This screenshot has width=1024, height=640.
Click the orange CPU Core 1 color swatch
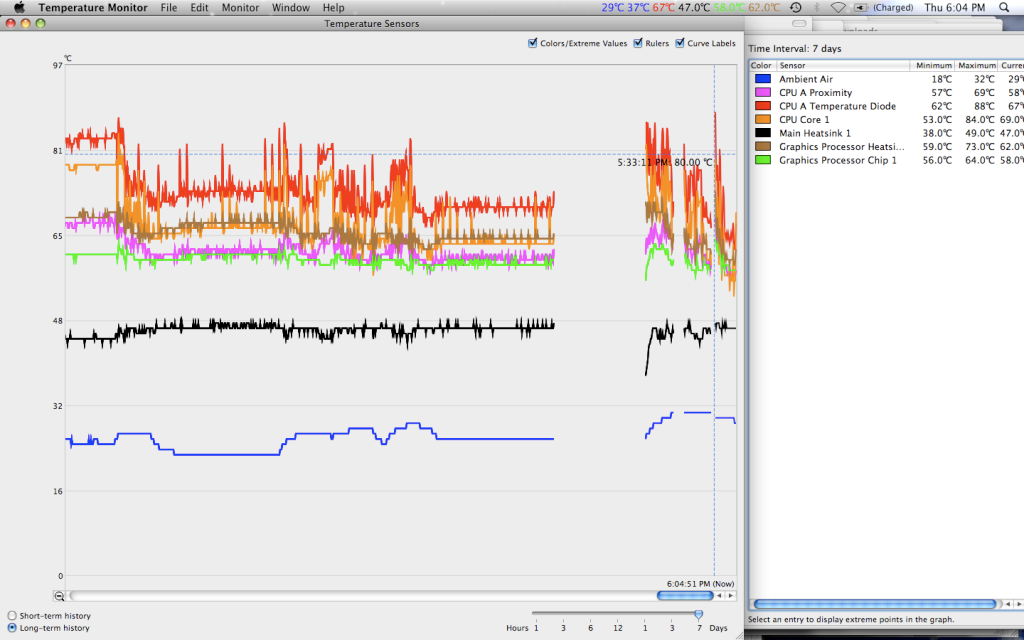(x=762, y=120)
